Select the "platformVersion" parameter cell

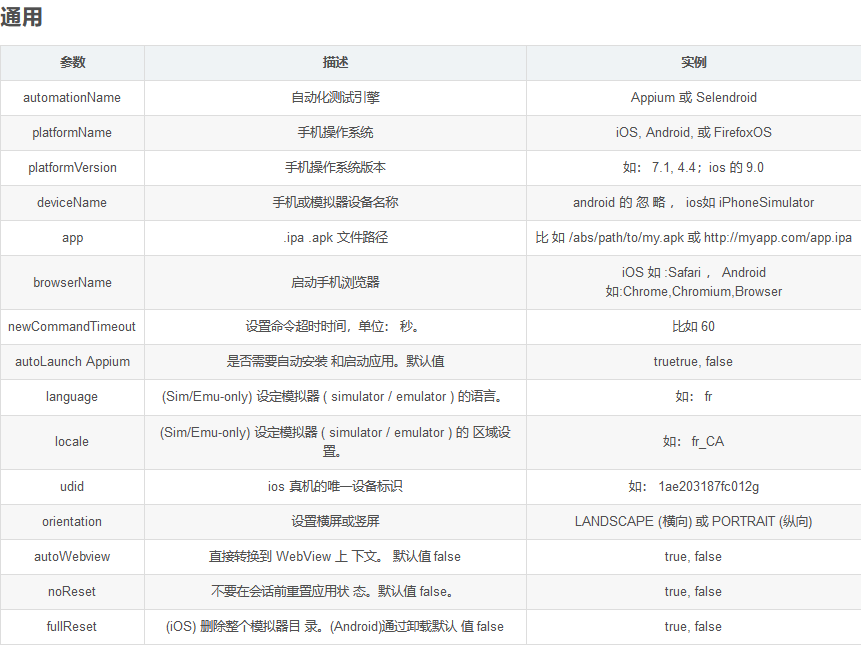click(72, 168)
